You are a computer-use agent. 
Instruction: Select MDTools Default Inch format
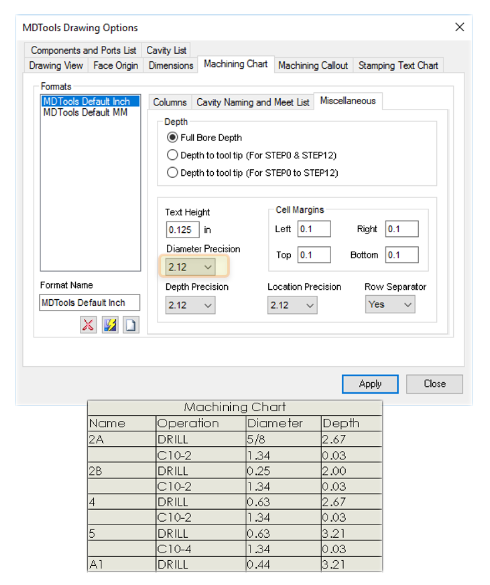(x=90, y=101)
